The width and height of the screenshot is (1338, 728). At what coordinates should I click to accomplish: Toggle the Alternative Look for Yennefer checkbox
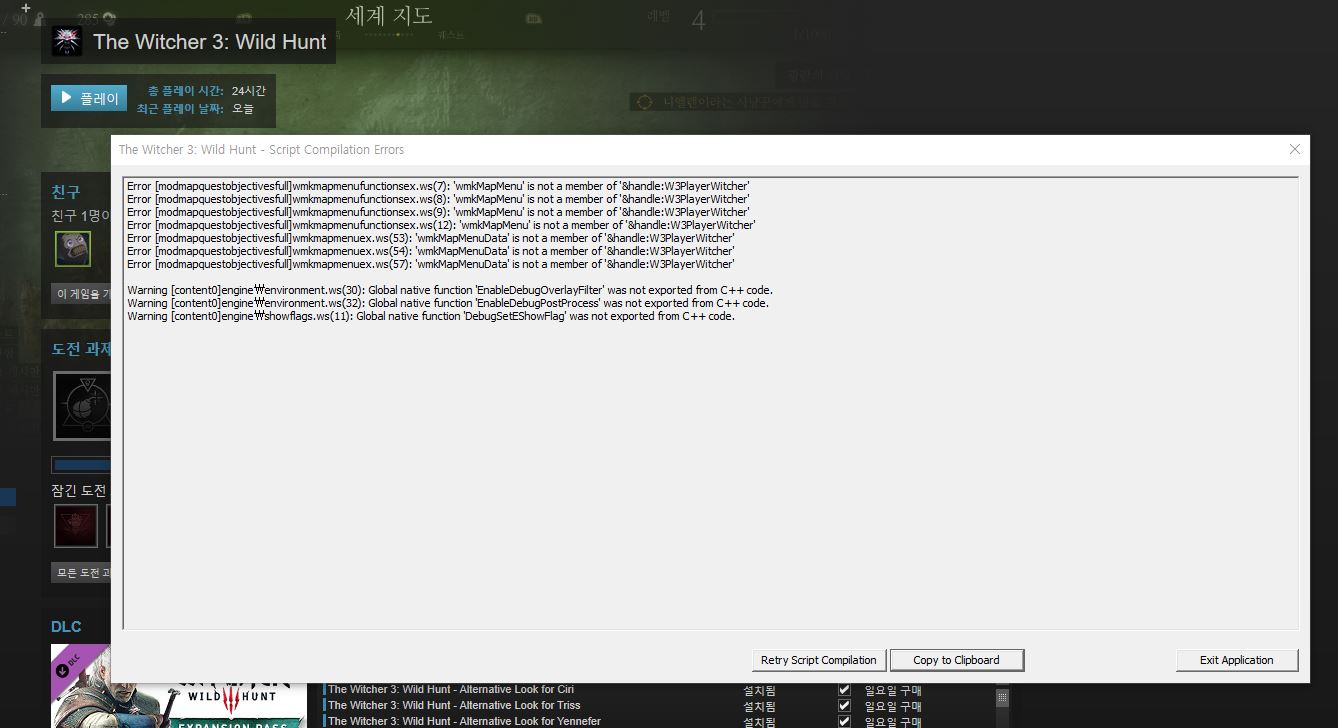pos(844,721)
